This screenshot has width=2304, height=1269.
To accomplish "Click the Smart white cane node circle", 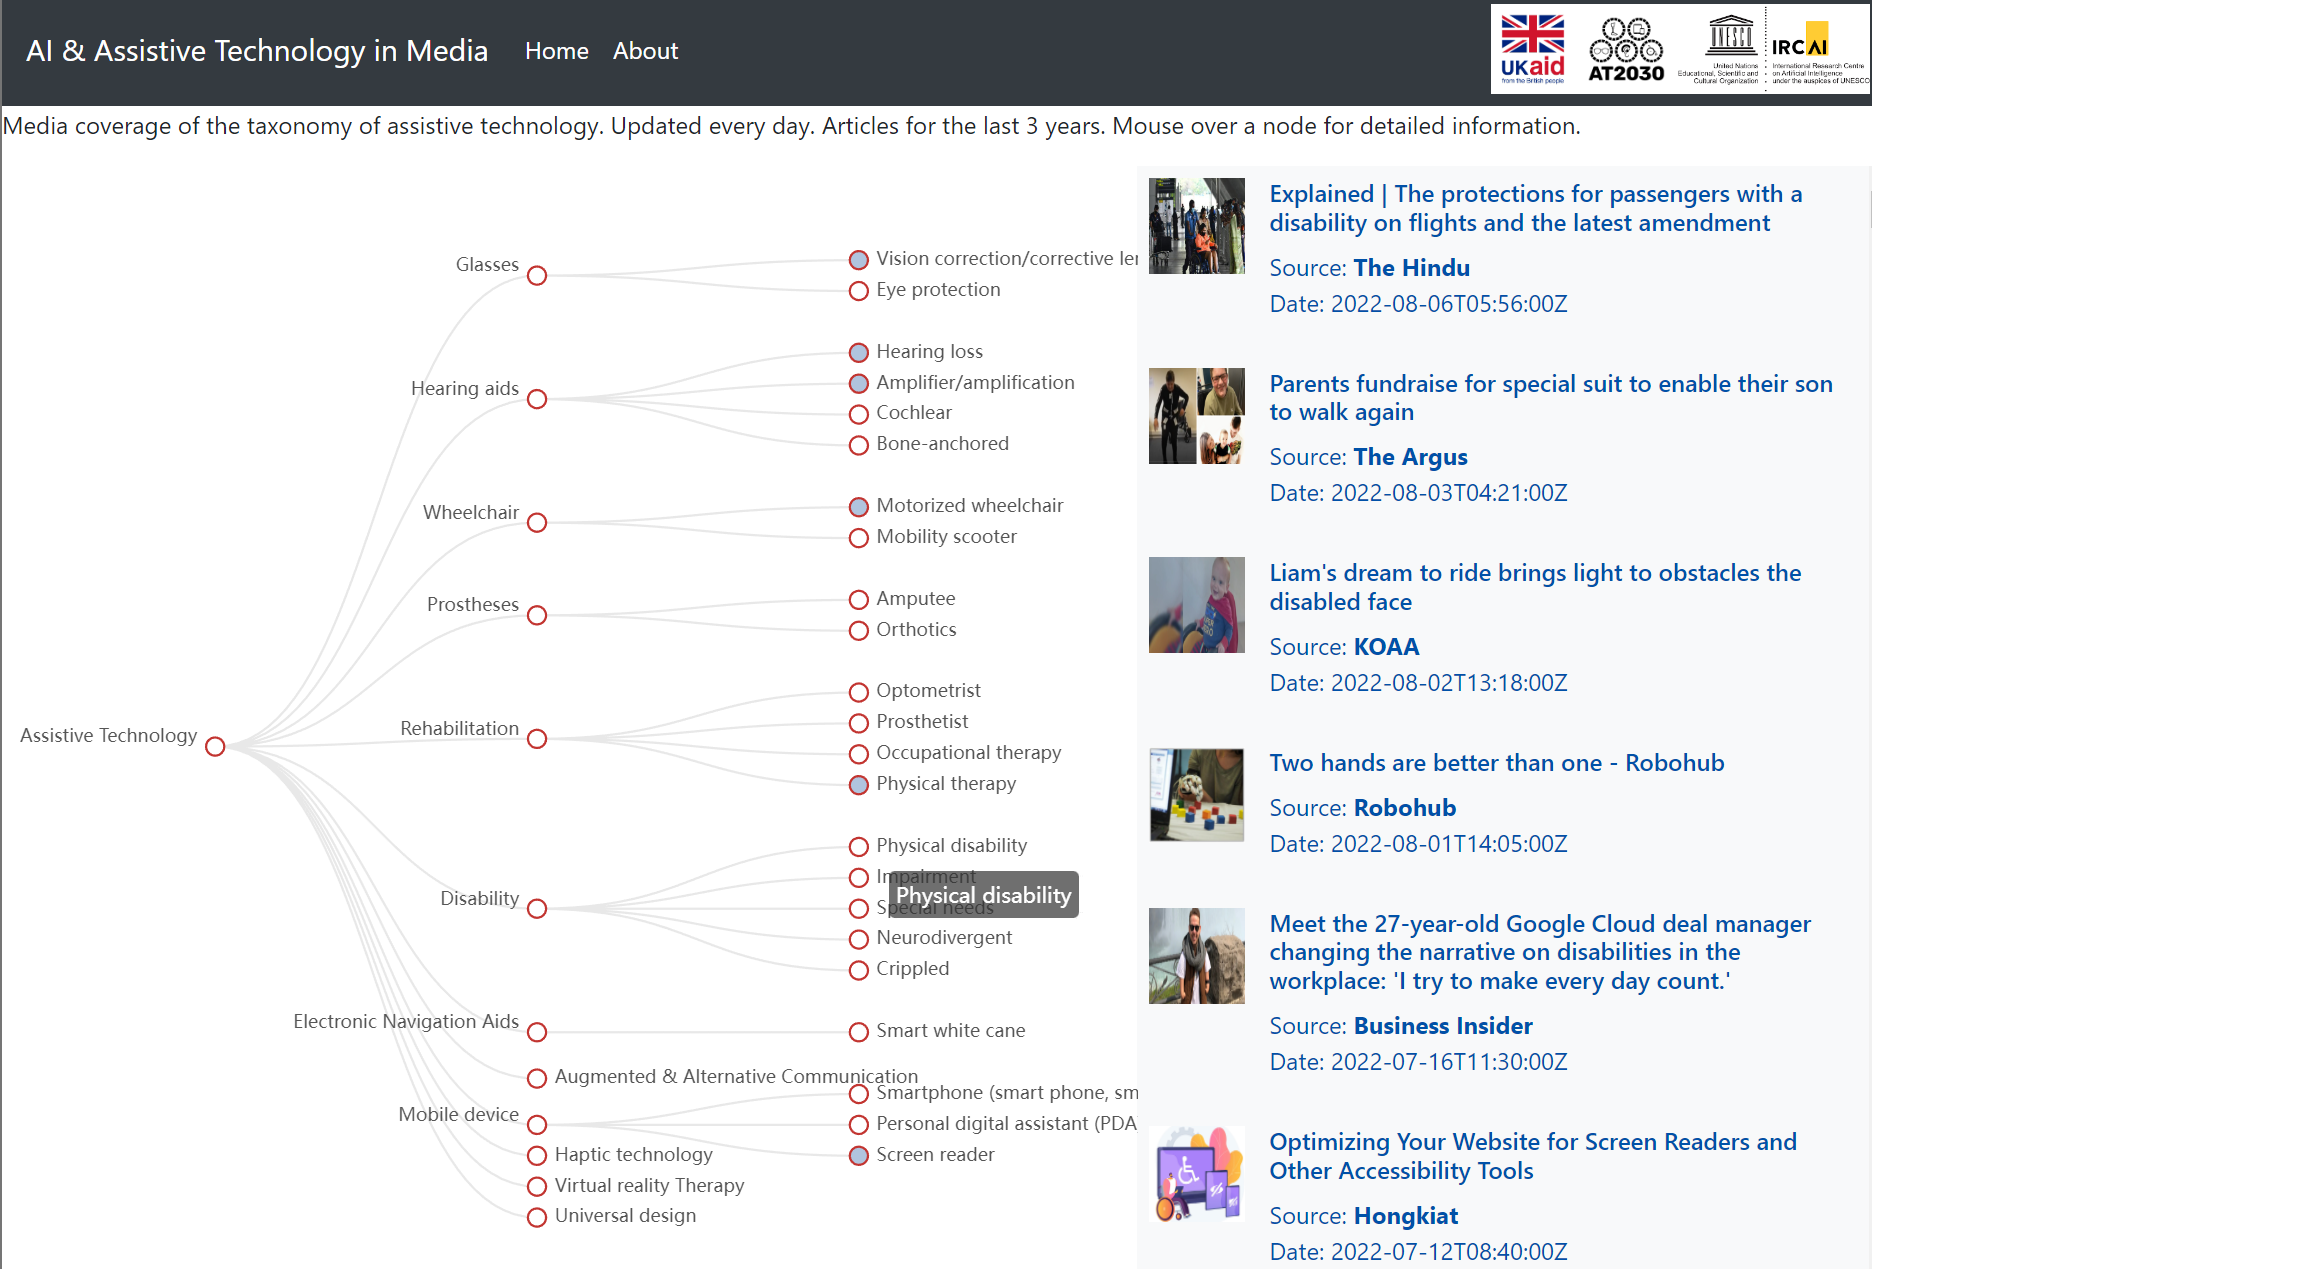I will tap(858, 1032).
